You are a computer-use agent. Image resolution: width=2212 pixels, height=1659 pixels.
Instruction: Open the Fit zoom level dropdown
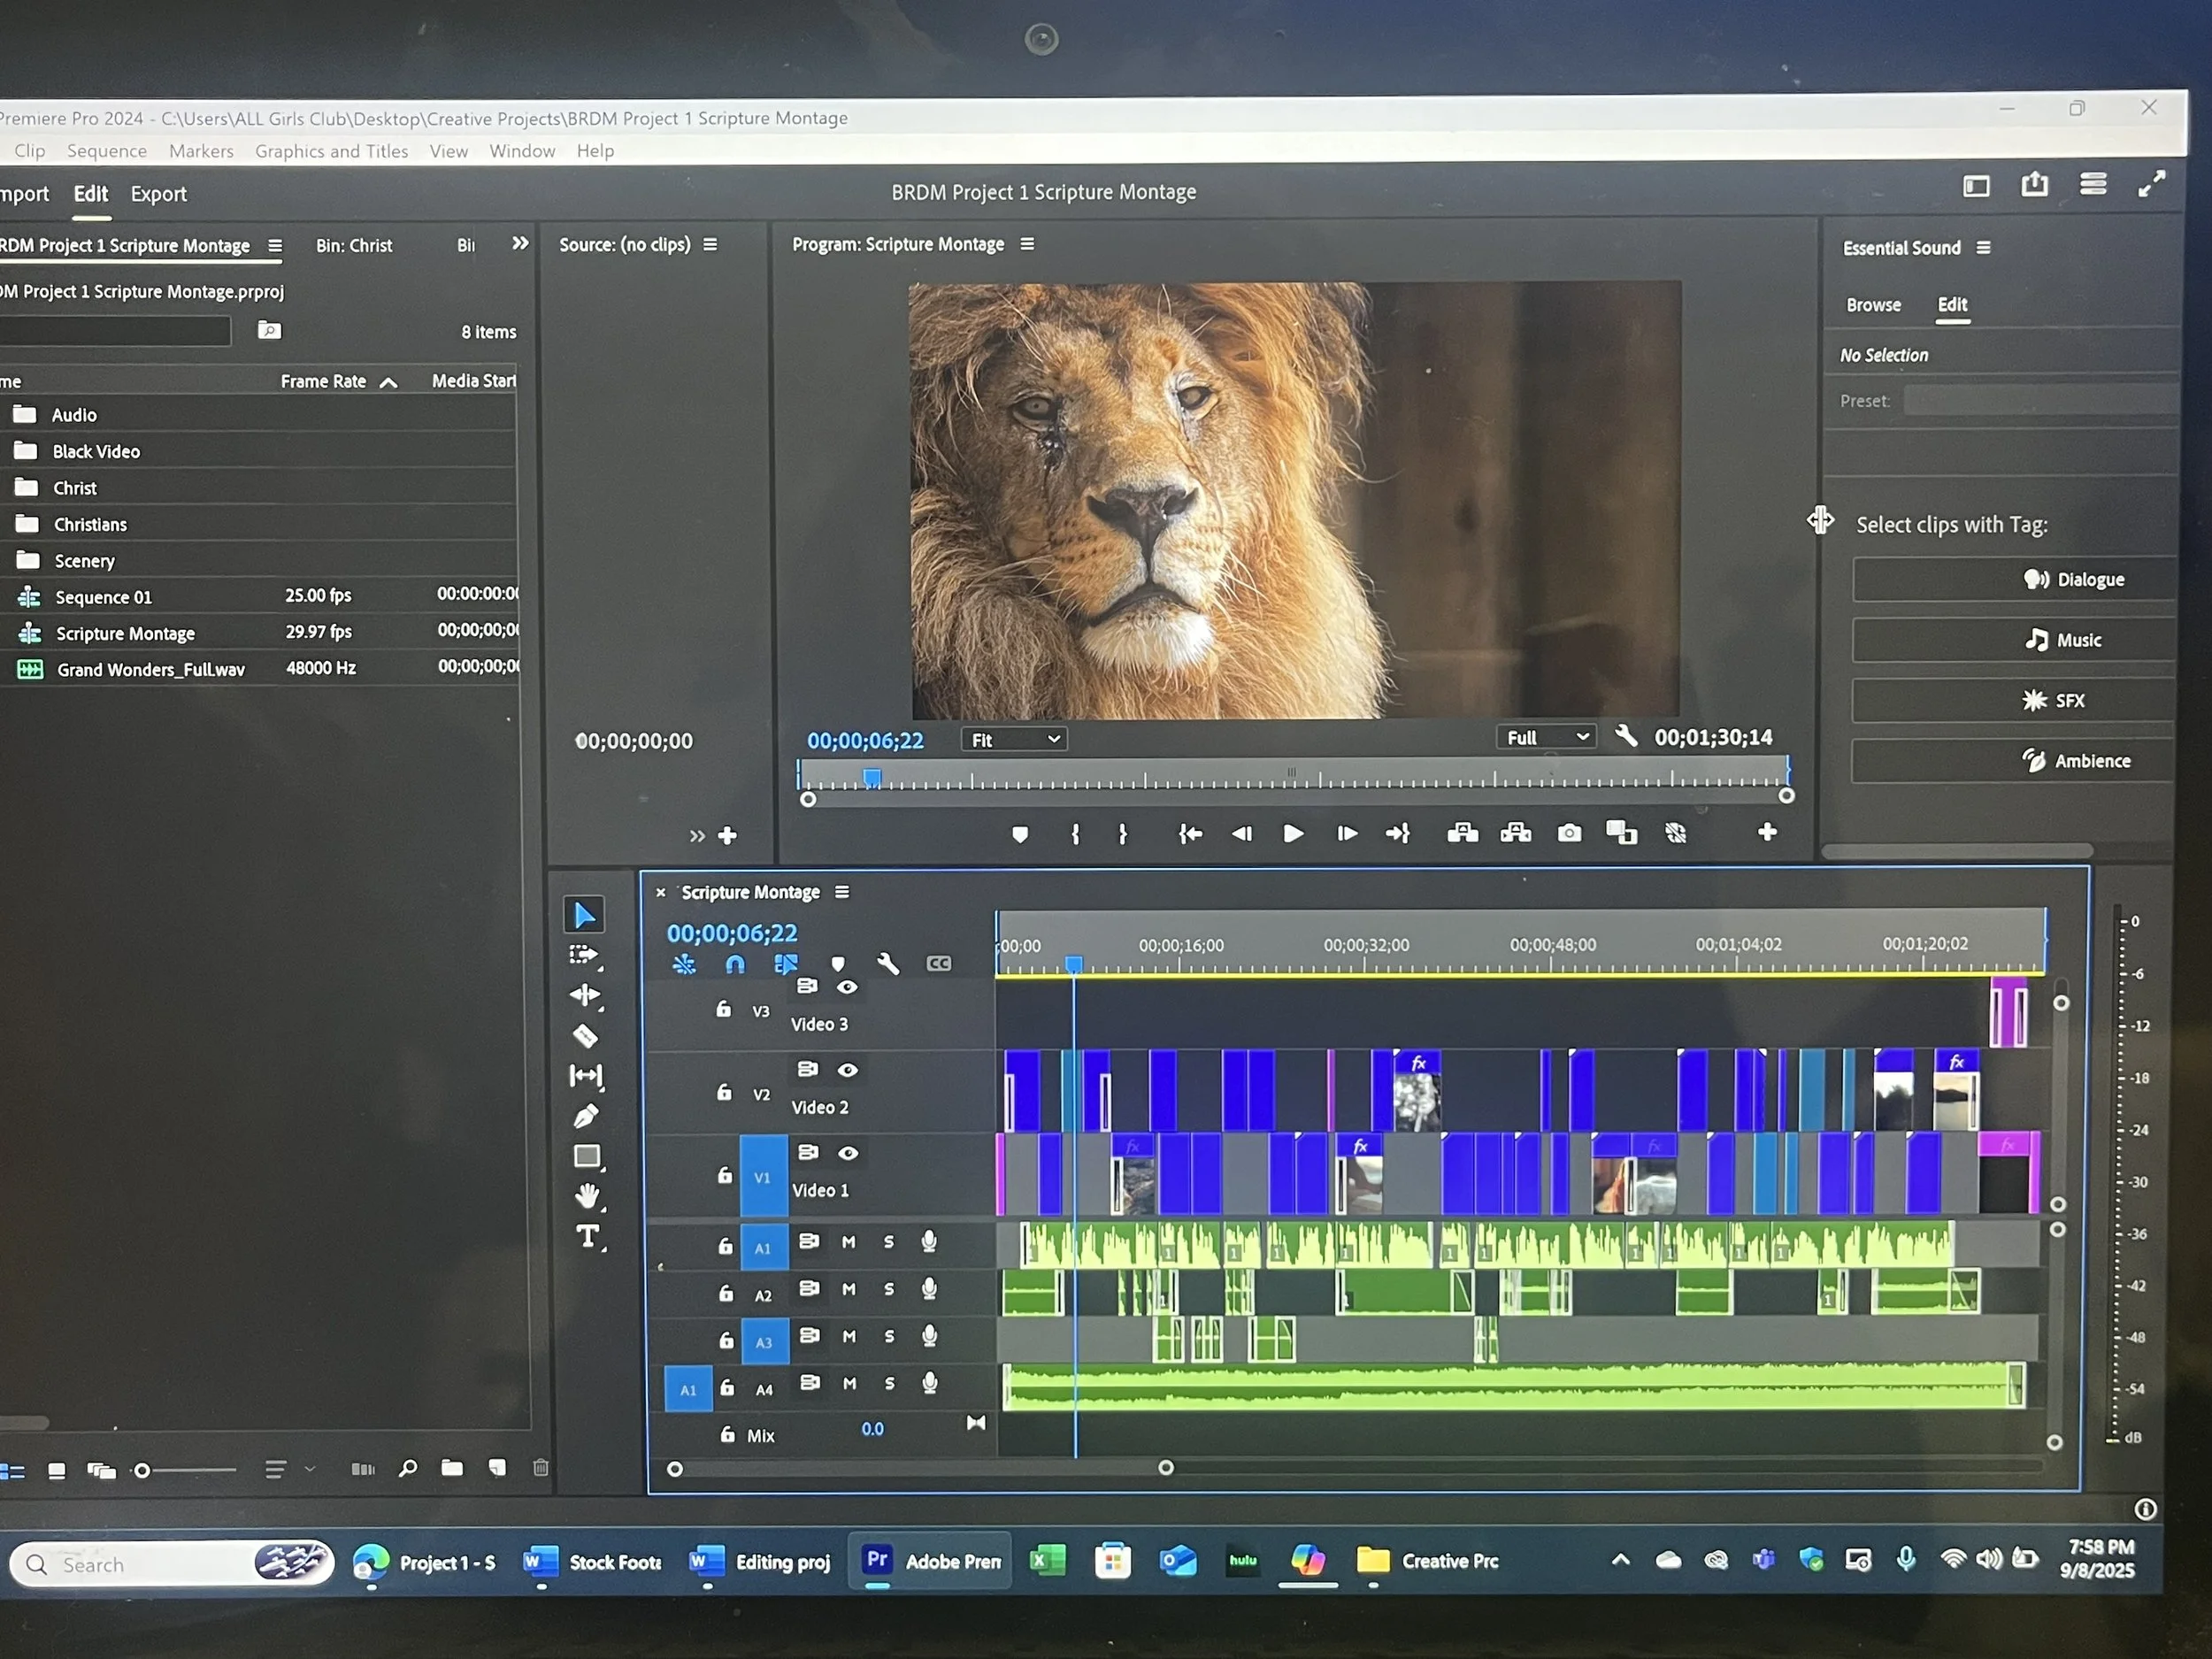coord(1014,740)
